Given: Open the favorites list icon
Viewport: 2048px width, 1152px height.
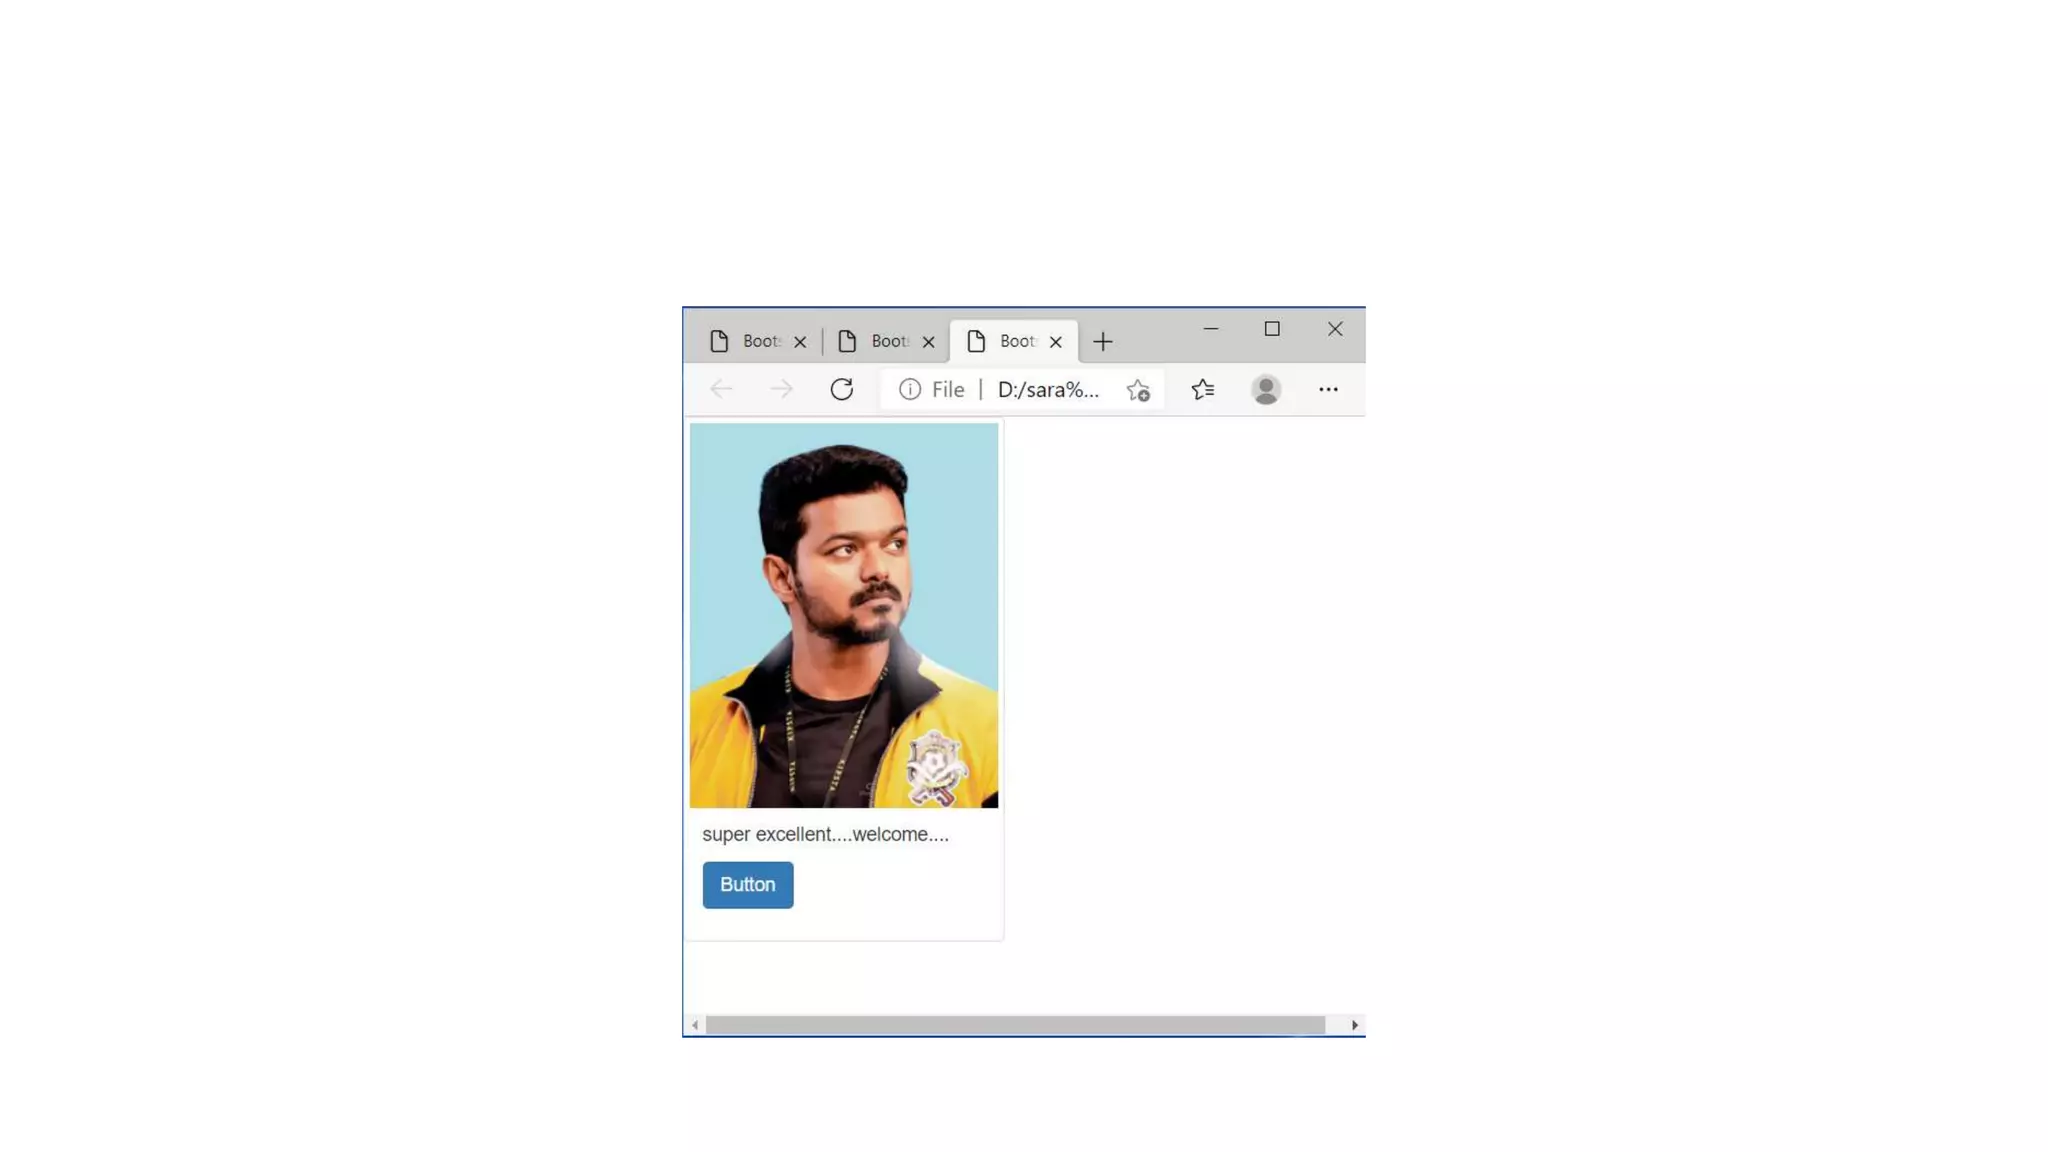Looking at the screenshot, I should tap(1203, 389).
